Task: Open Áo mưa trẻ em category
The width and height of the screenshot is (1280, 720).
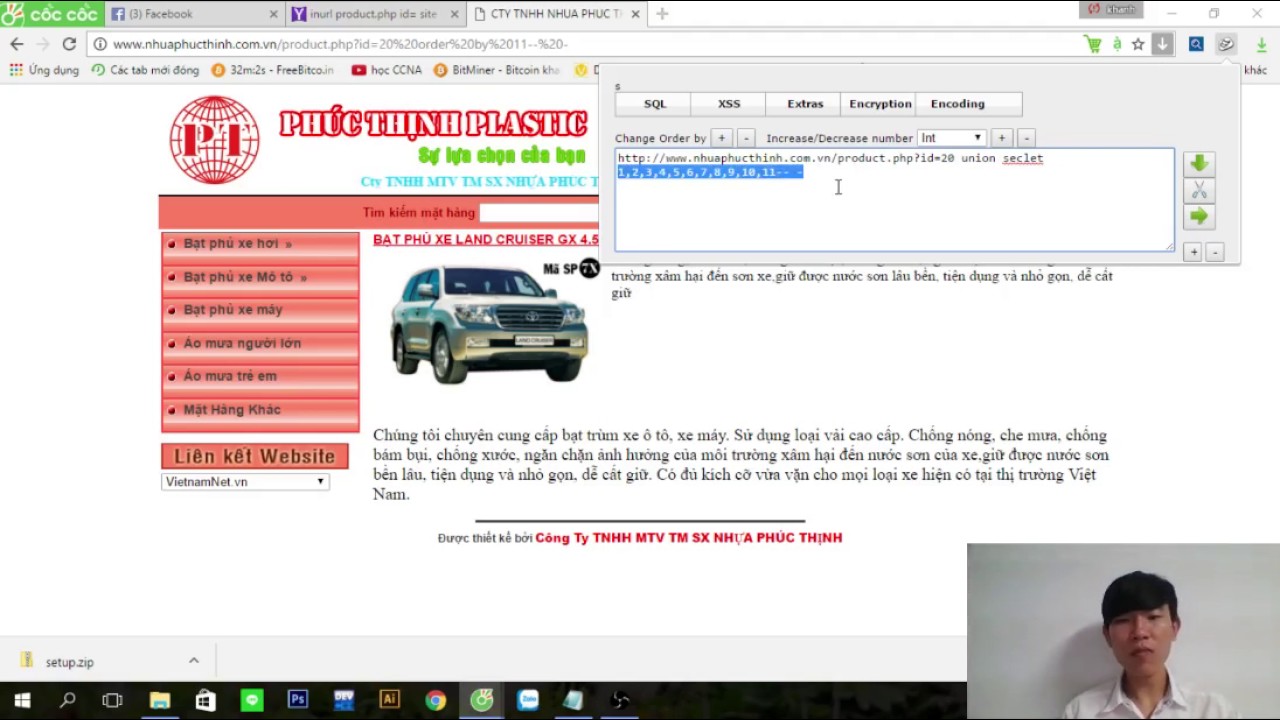Action: click(x=260, y=376)
